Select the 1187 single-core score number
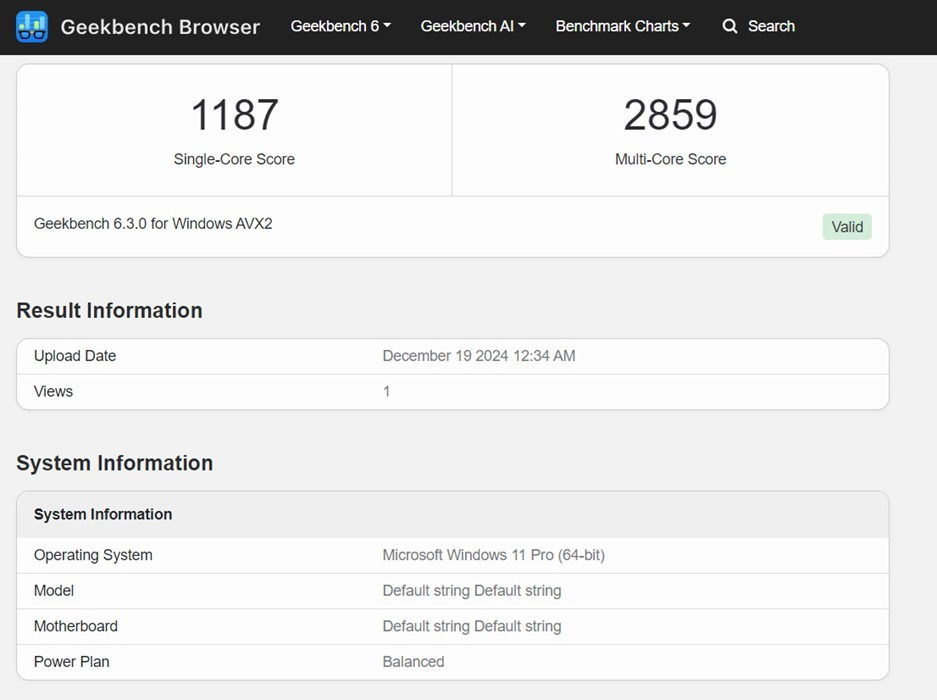Viewport: 937px width, 700px height. click(234, 115)
